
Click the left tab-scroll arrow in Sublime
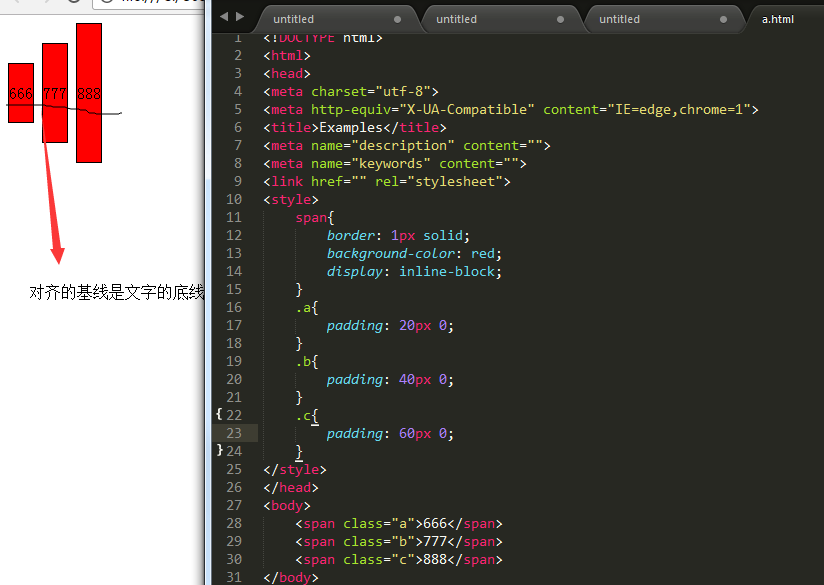point(224,17)
